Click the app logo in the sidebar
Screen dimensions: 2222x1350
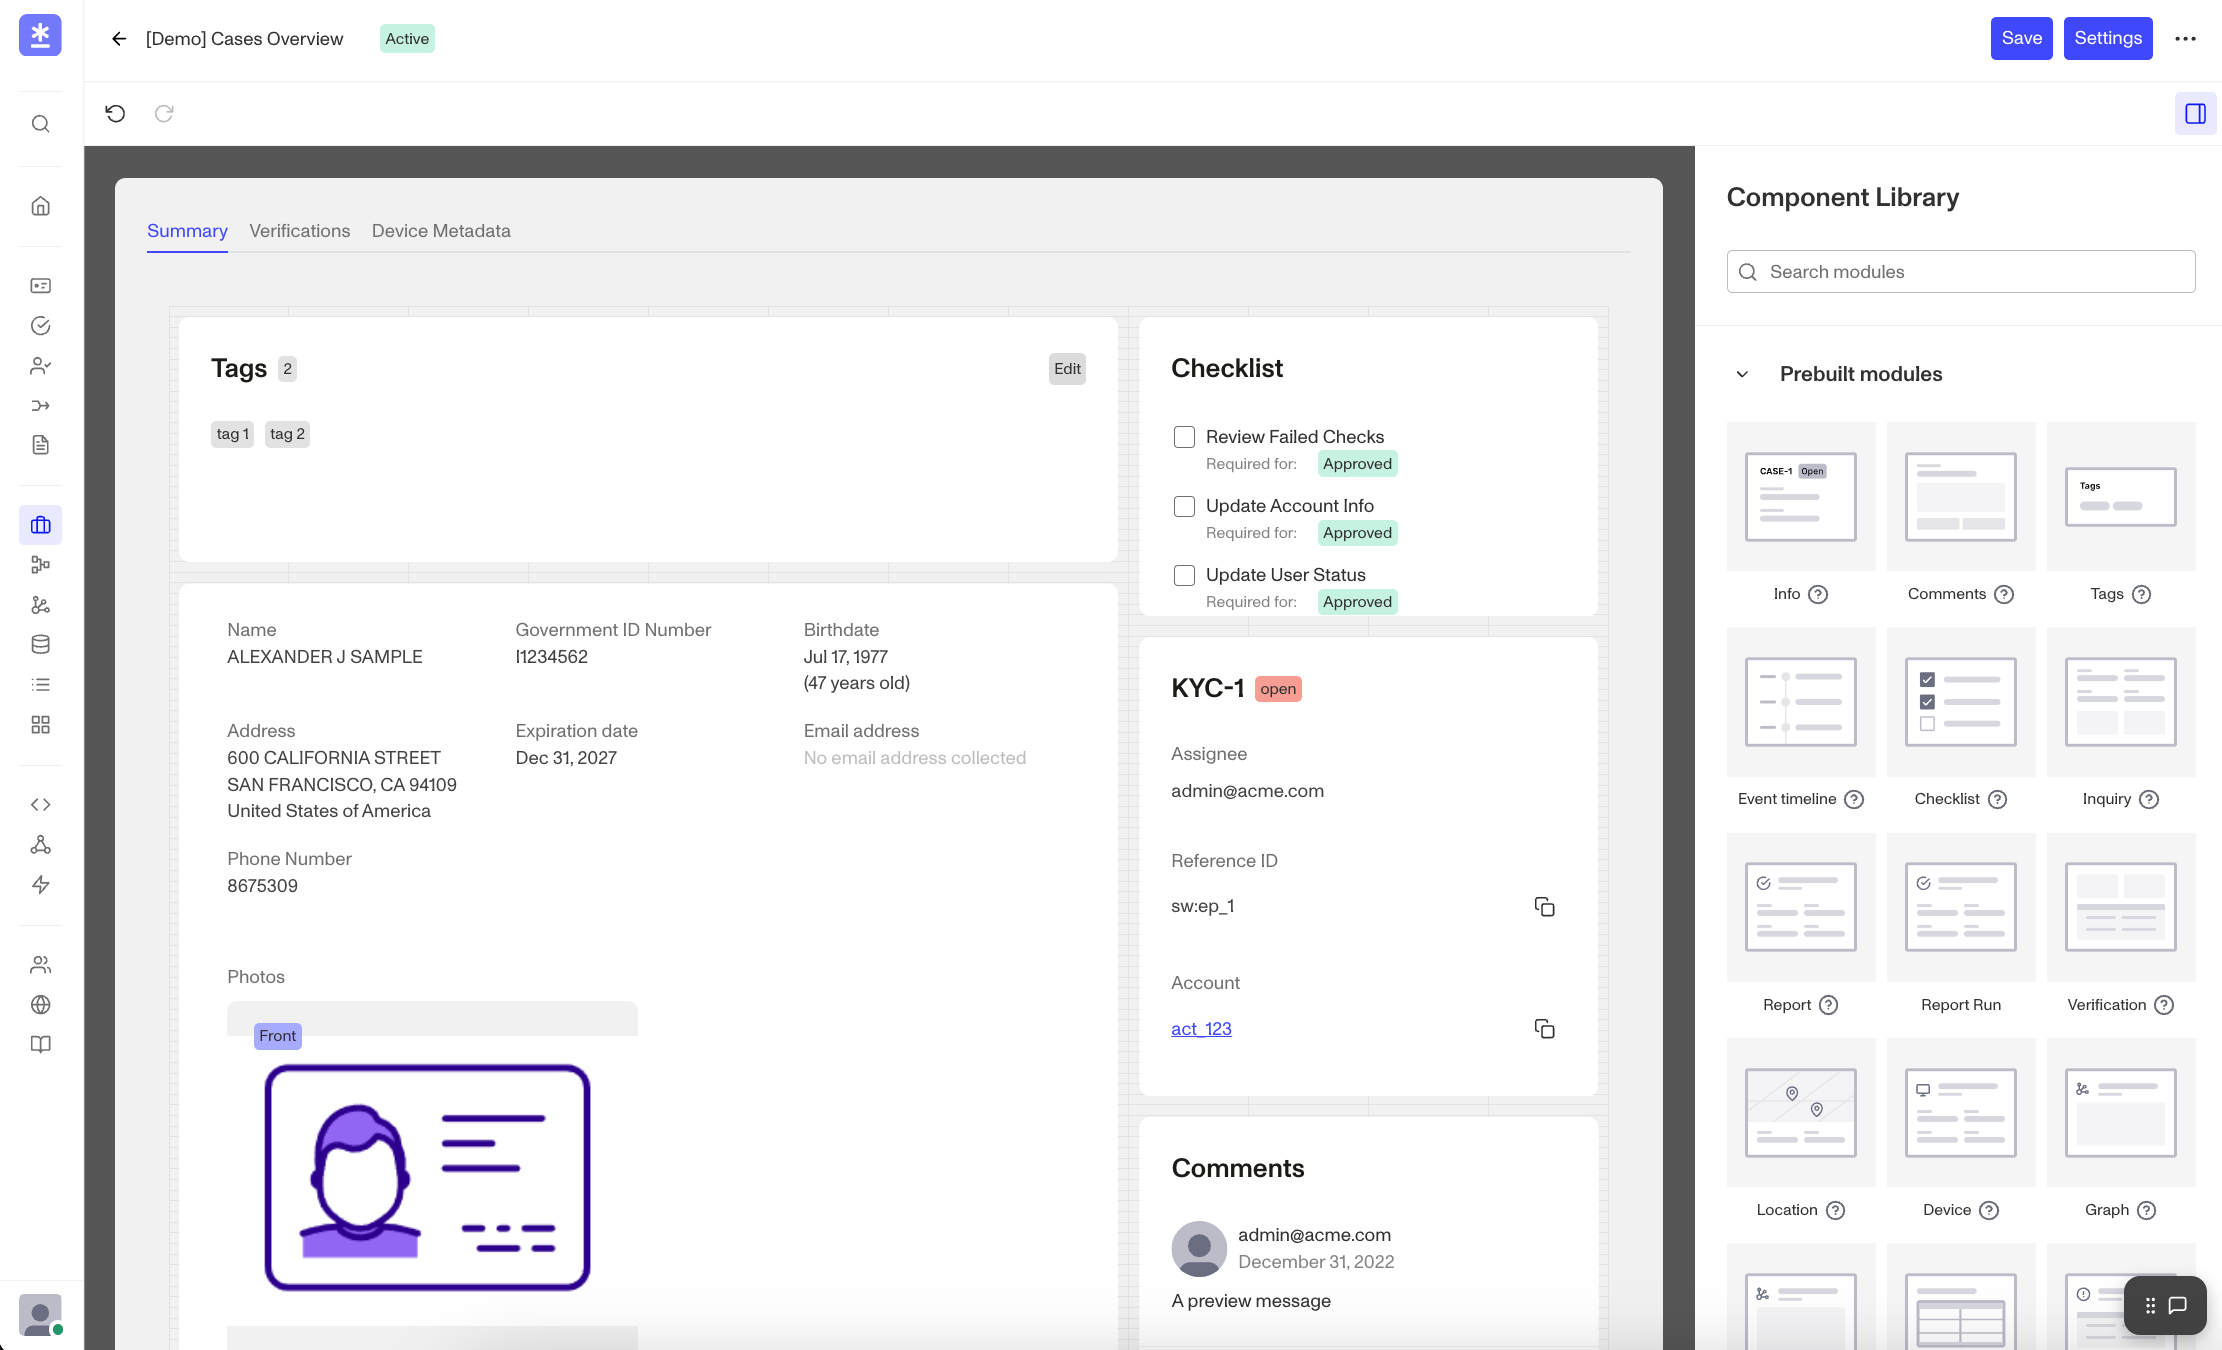click(x=40, y=36)
